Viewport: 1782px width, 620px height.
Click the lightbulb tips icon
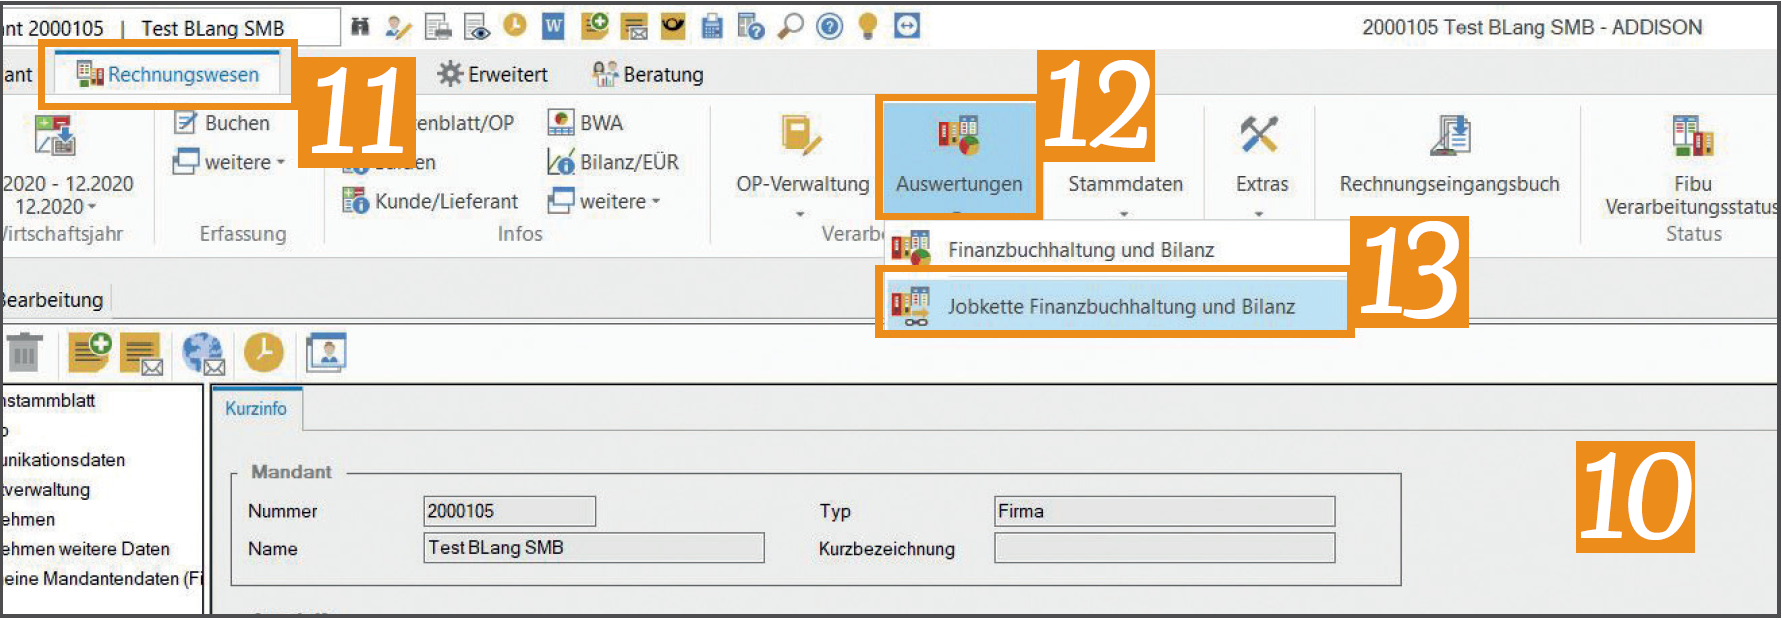click(x=868, y=26)
